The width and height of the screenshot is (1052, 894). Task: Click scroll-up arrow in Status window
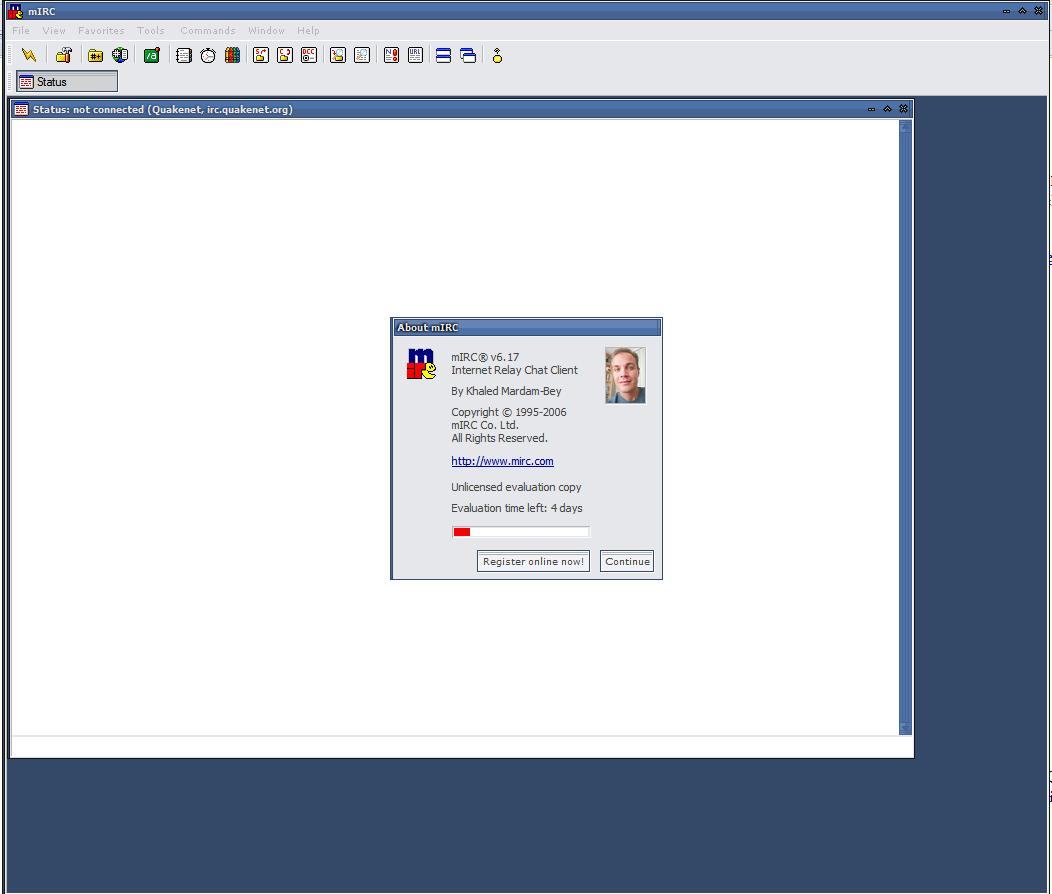pyautogui.click(x=905, y=127)
